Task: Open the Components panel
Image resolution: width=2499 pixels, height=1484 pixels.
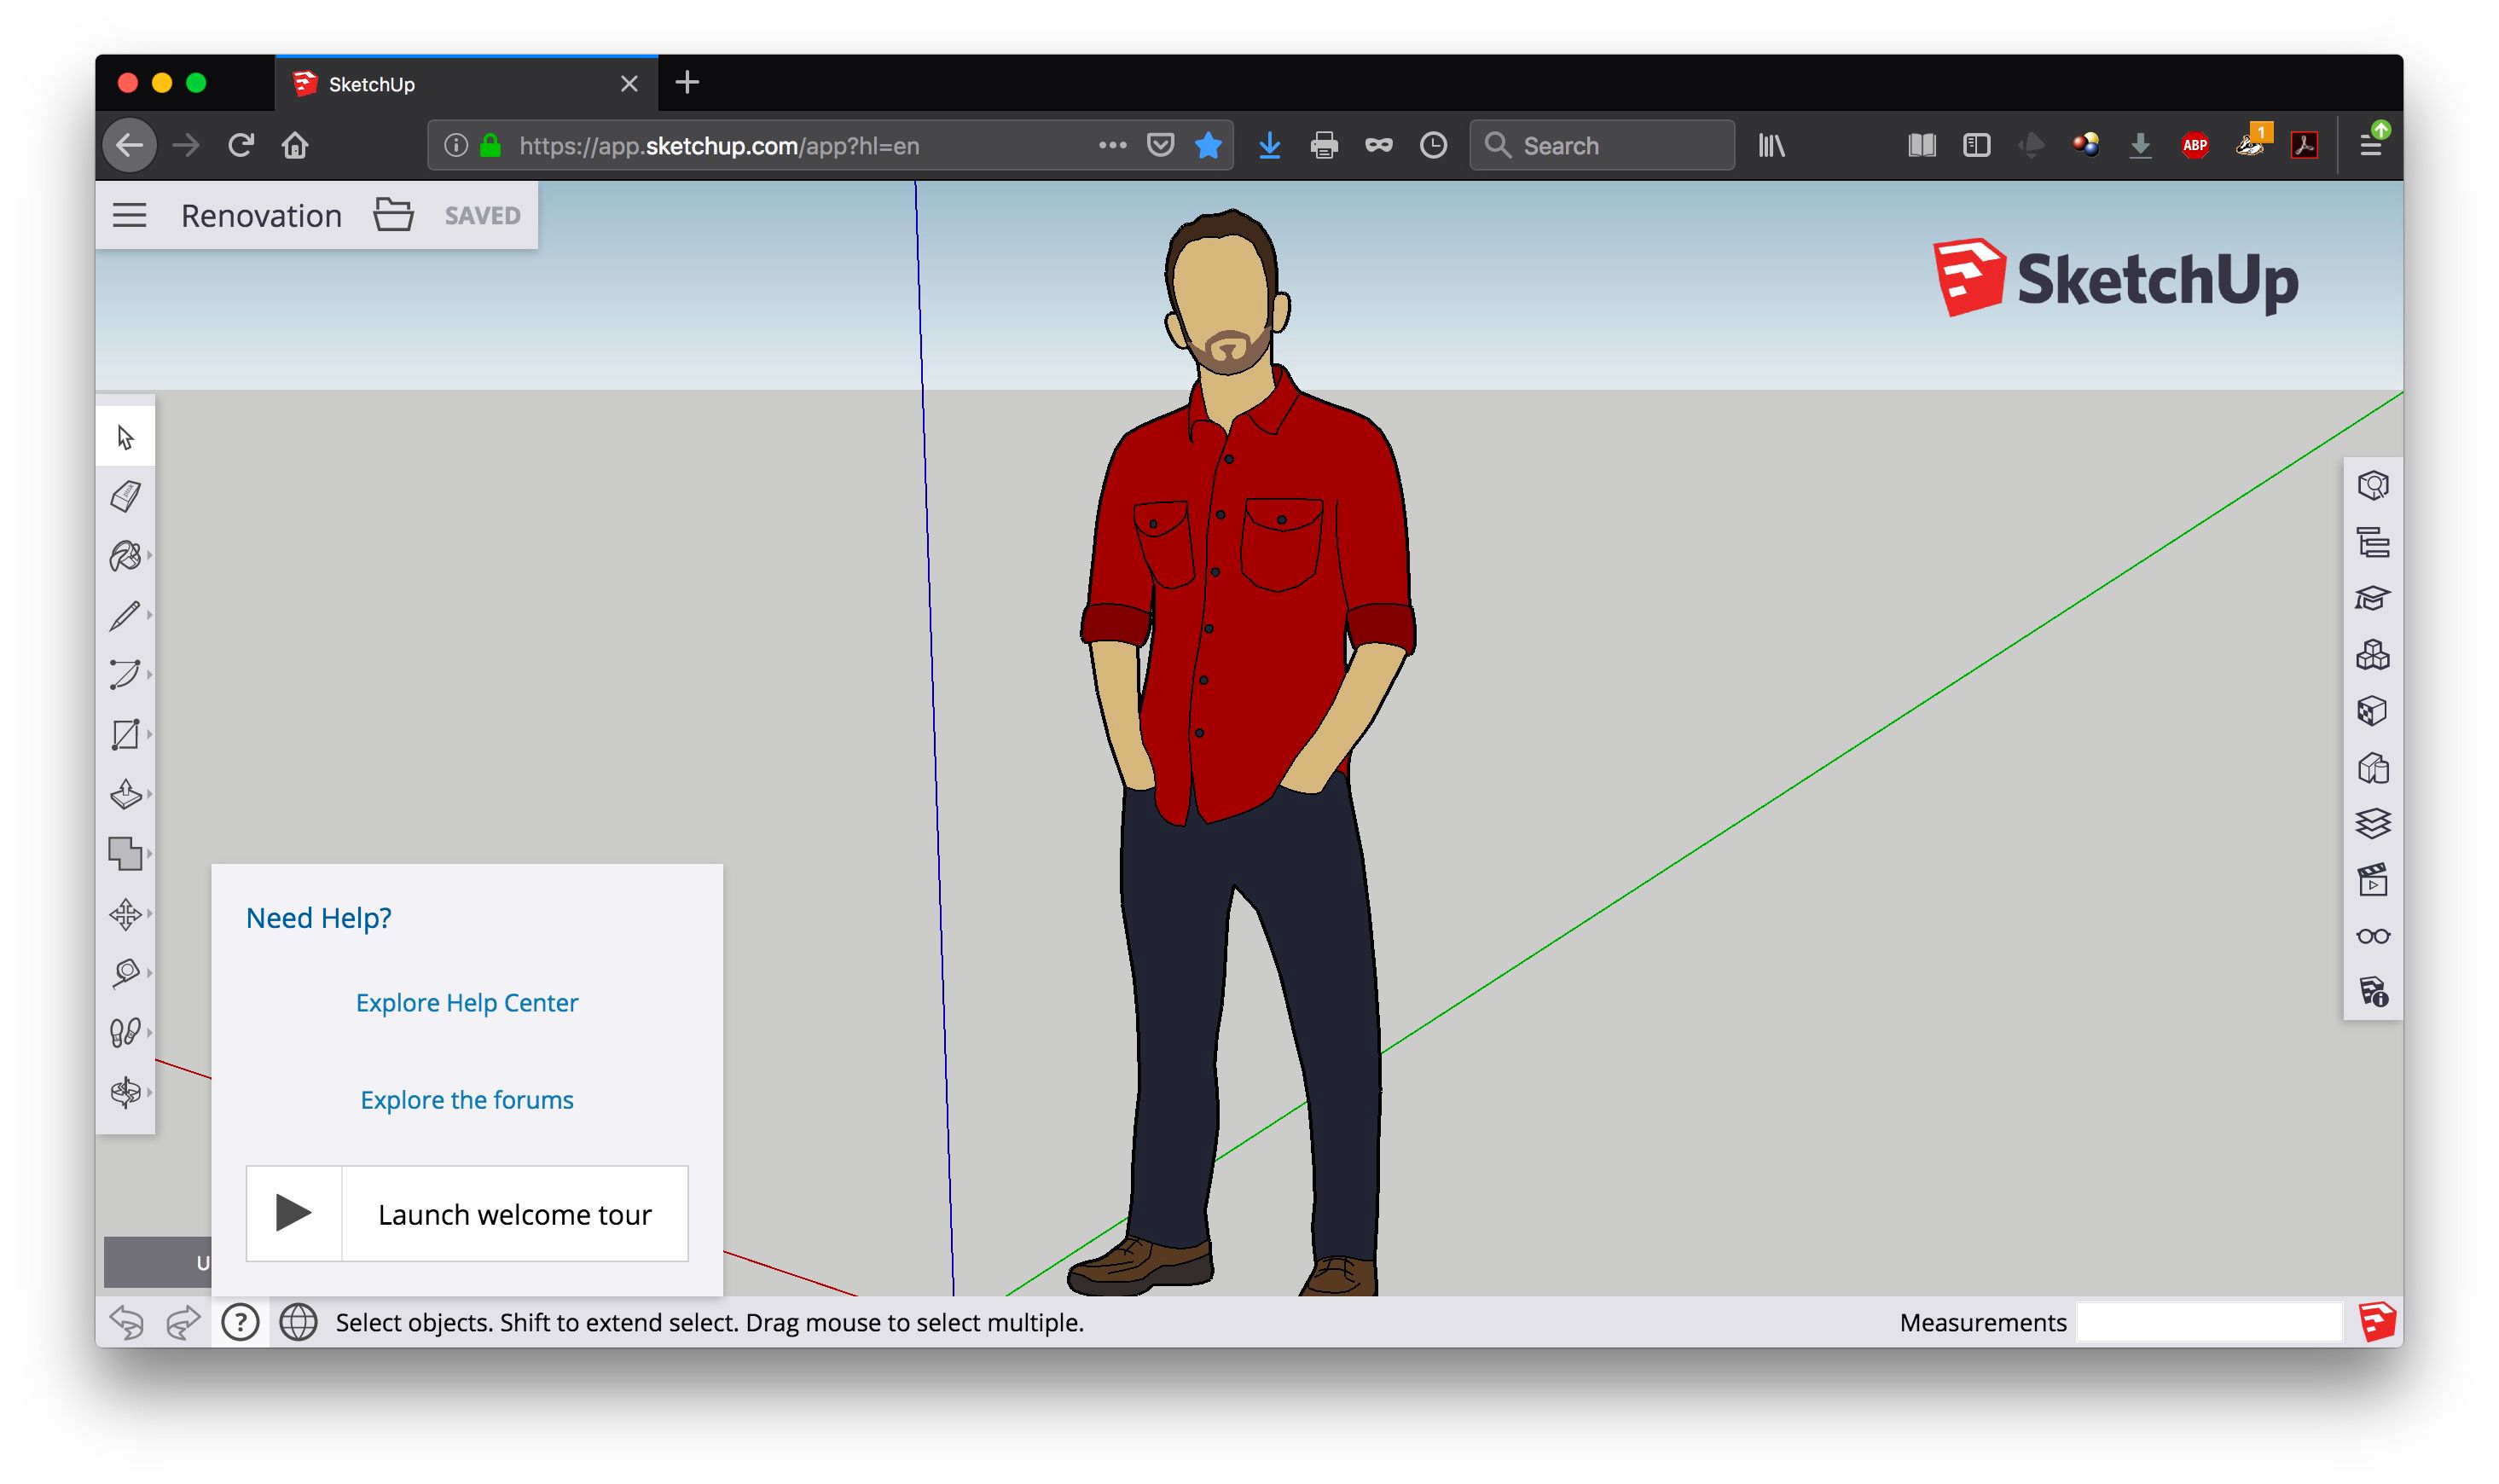Action: 2372,656
